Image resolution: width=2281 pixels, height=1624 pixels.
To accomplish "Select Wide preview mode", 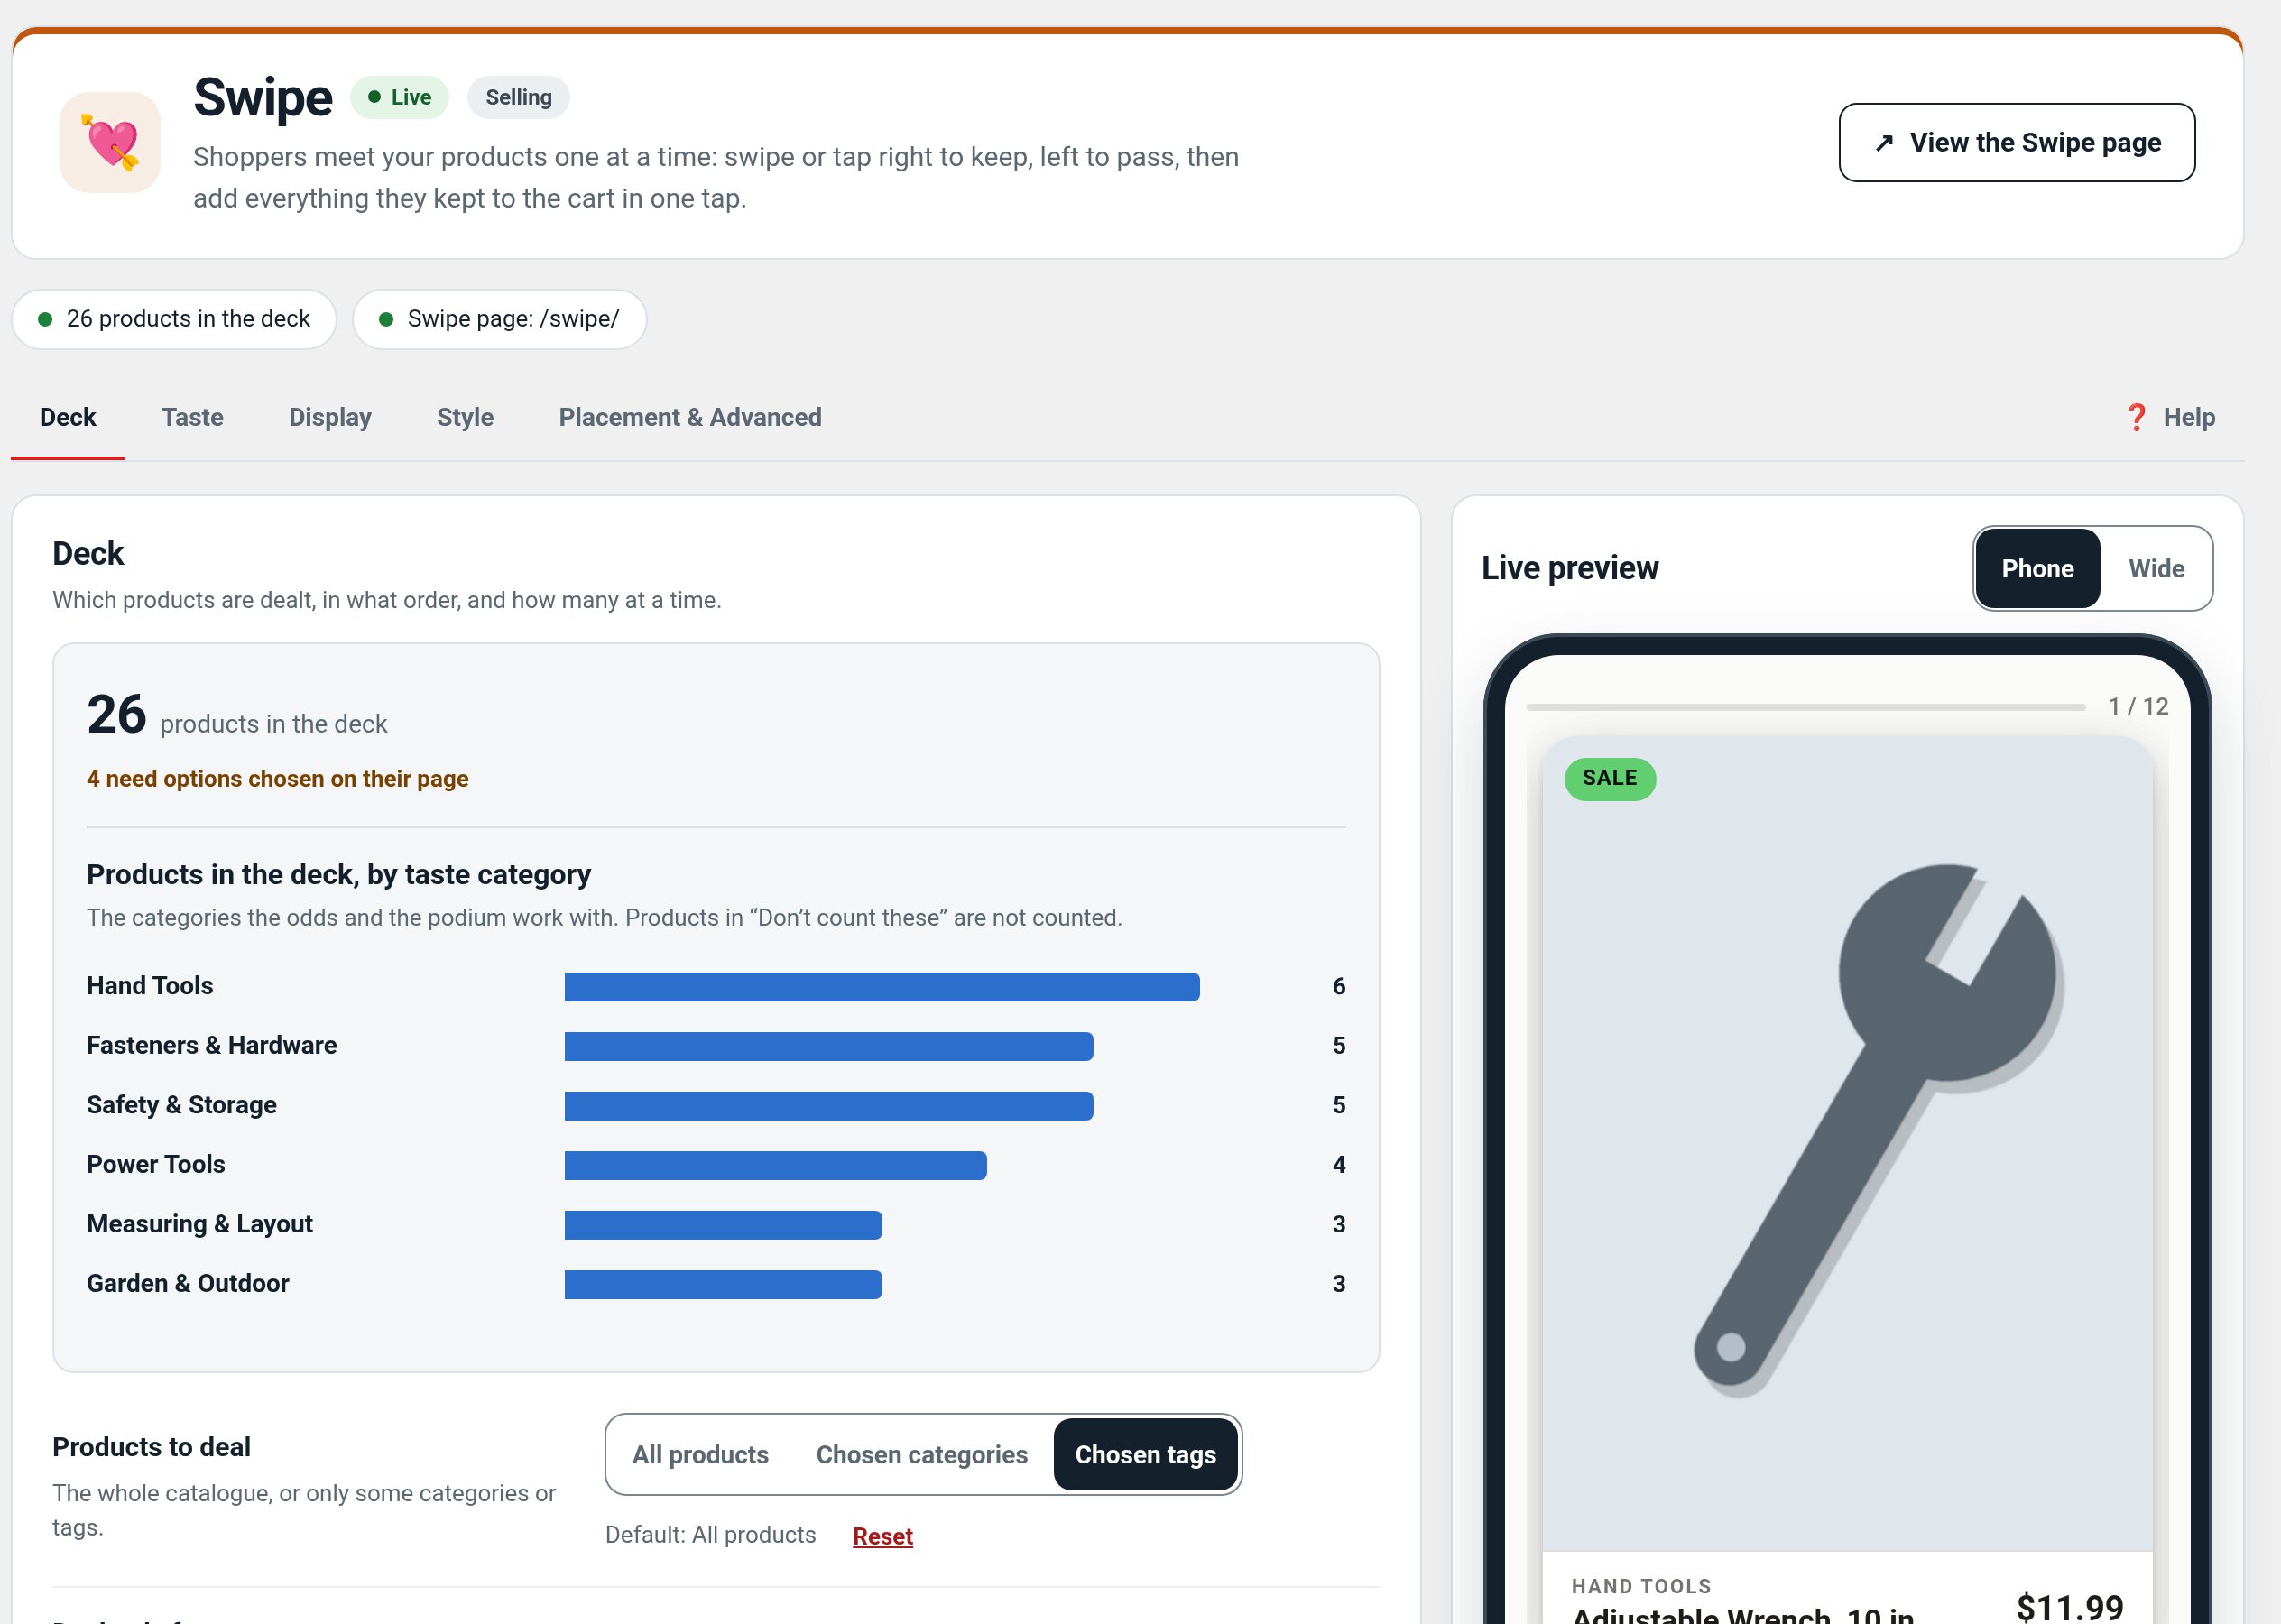I will (2156, 568).
